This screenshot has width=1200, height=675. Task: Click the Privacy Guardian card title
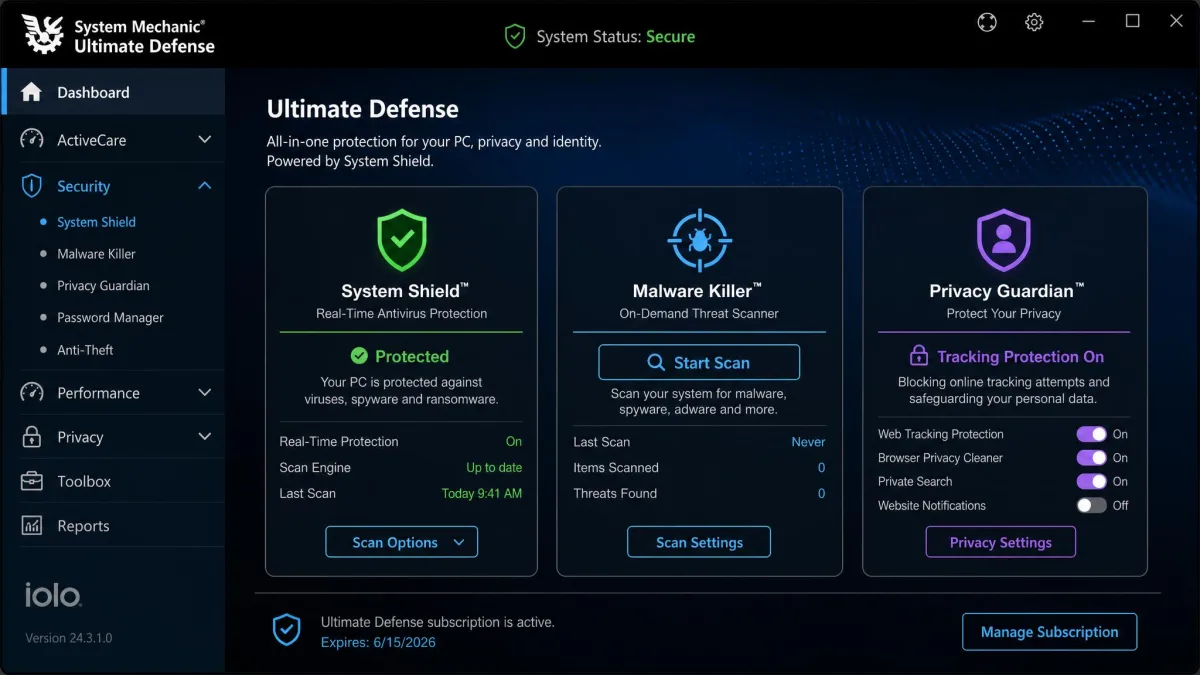coord(1007,291)
